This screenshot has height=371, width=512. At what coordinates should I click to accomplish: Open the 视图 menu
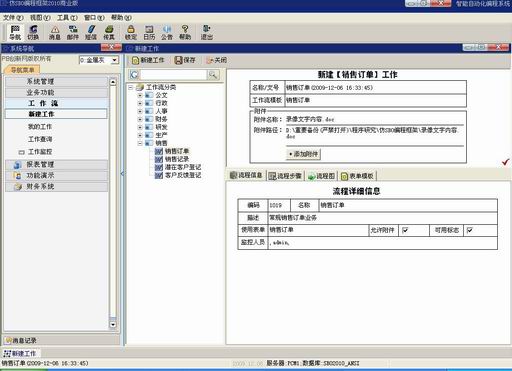pyautogui.click(x=40, y=17)
